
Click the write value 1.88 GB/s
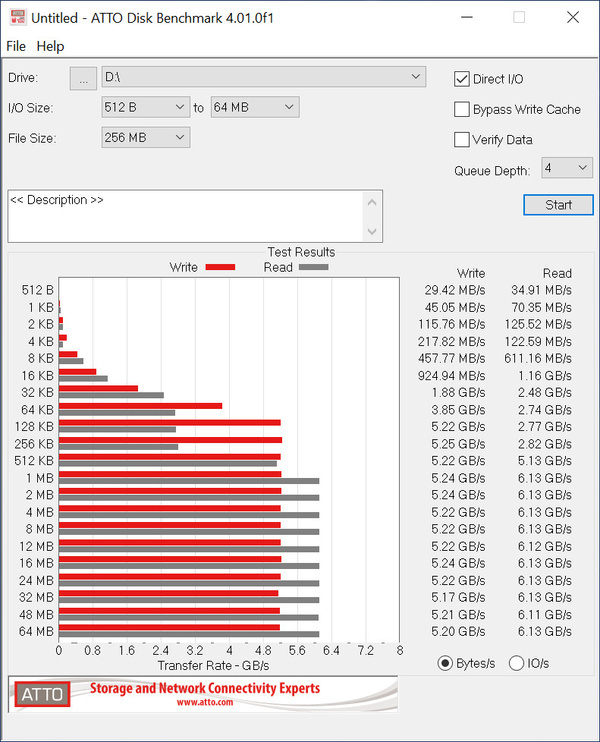click(x=458, y=393)
